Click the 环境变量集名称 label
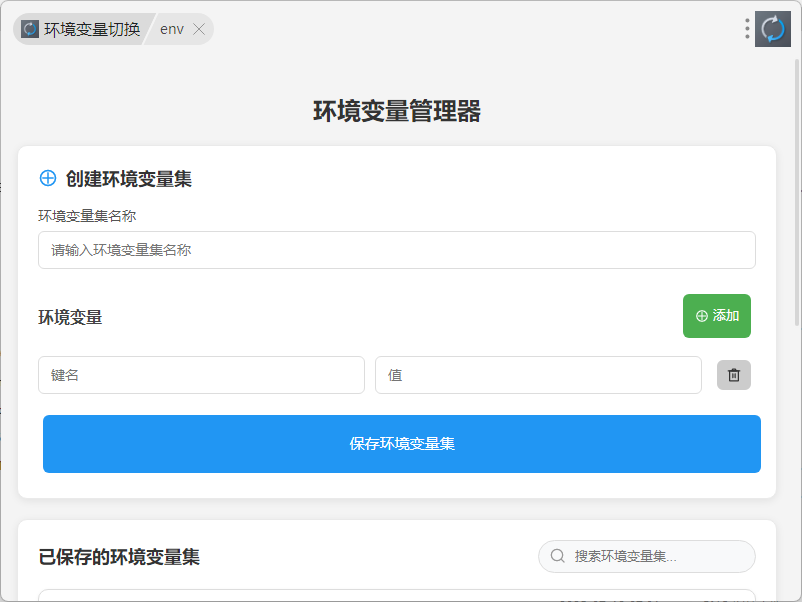Image resolution: width=802 pixels, height=602 pixels. pyautogui.click(x=87, y=216)
